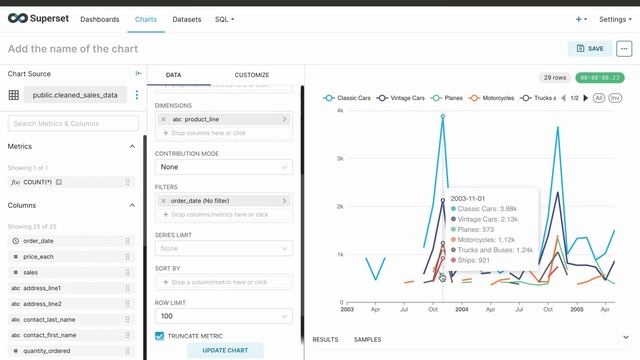Click the Dimensions drop columns area
The image size is (640, 360).
pos(224,133)
